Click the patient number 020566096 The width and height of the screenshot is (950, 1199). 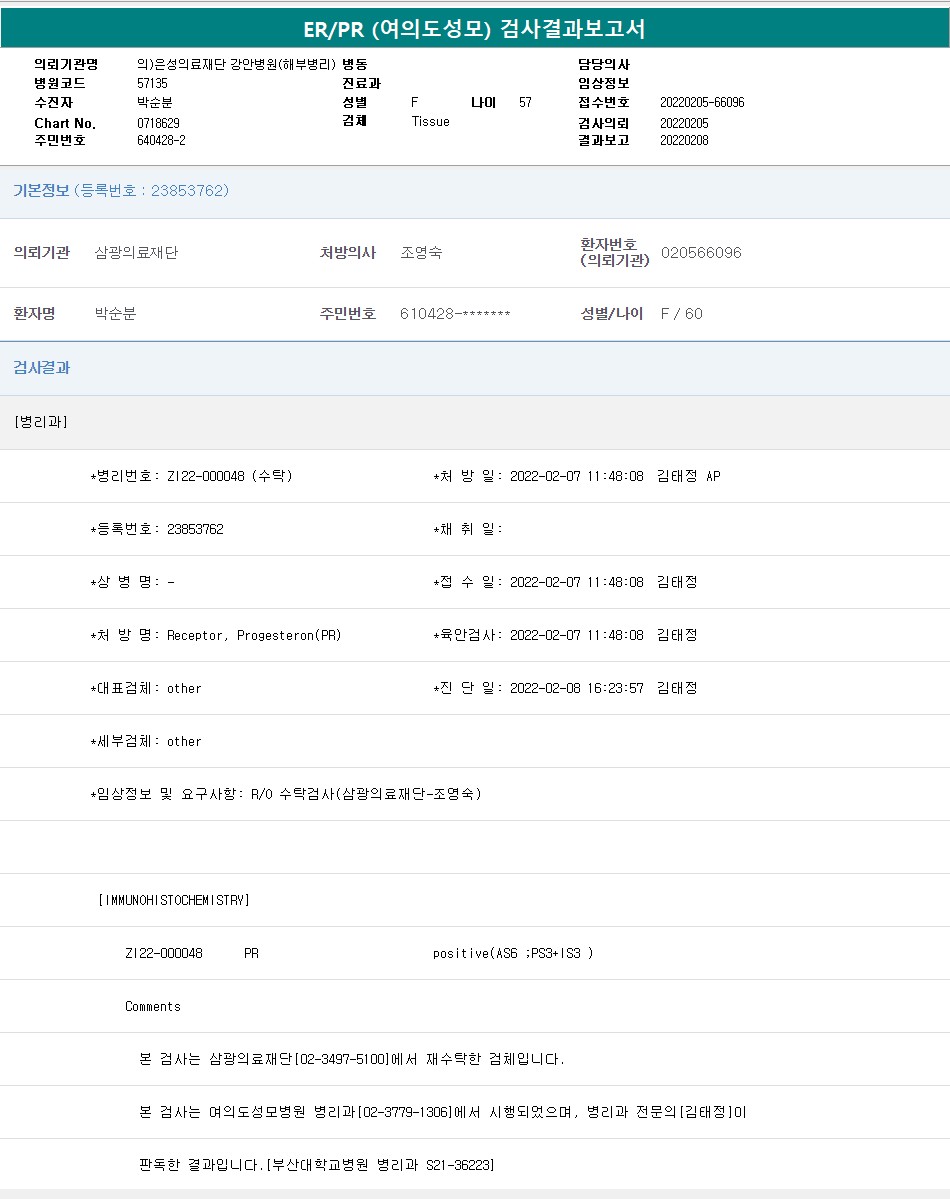(701, 253)
